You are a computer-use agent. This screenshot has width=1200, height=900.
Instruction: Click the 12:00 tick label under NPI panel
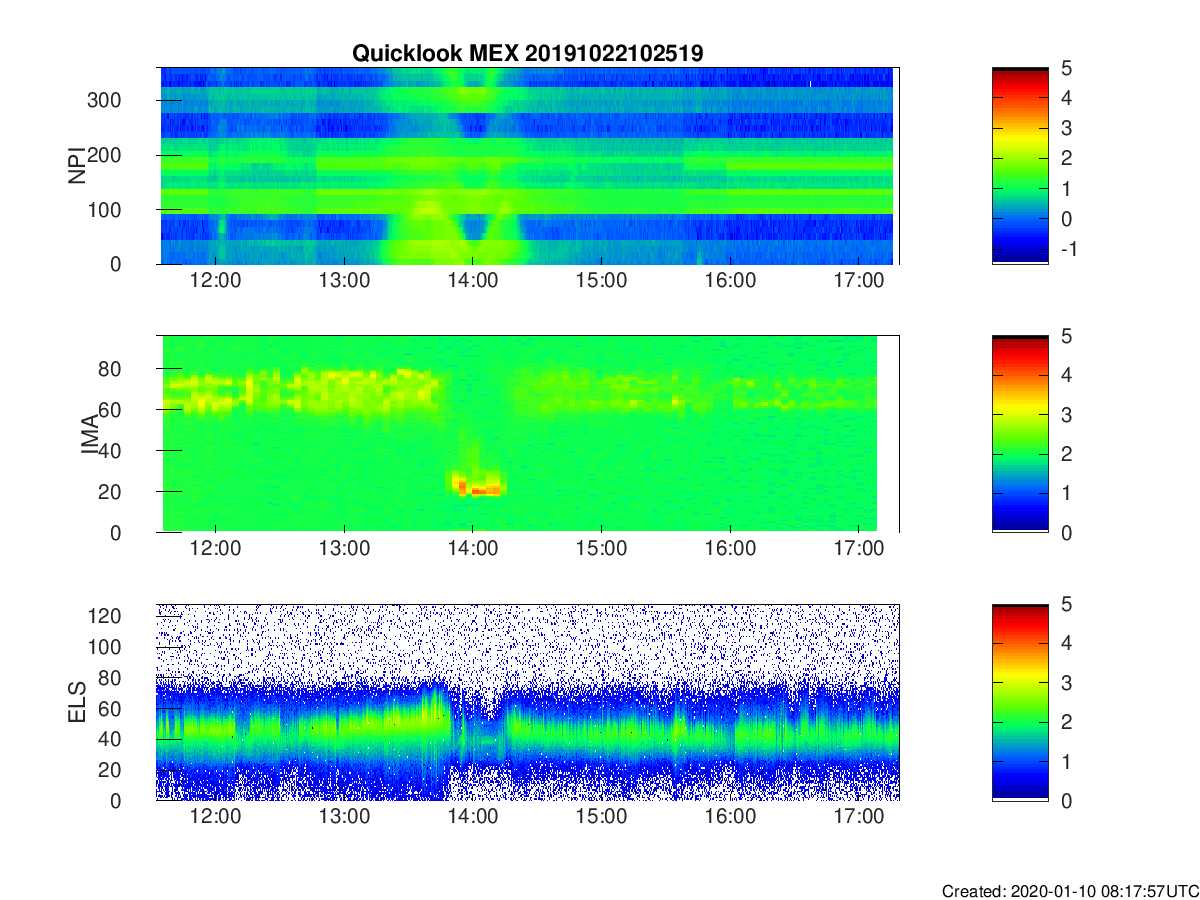pos(215,281)
